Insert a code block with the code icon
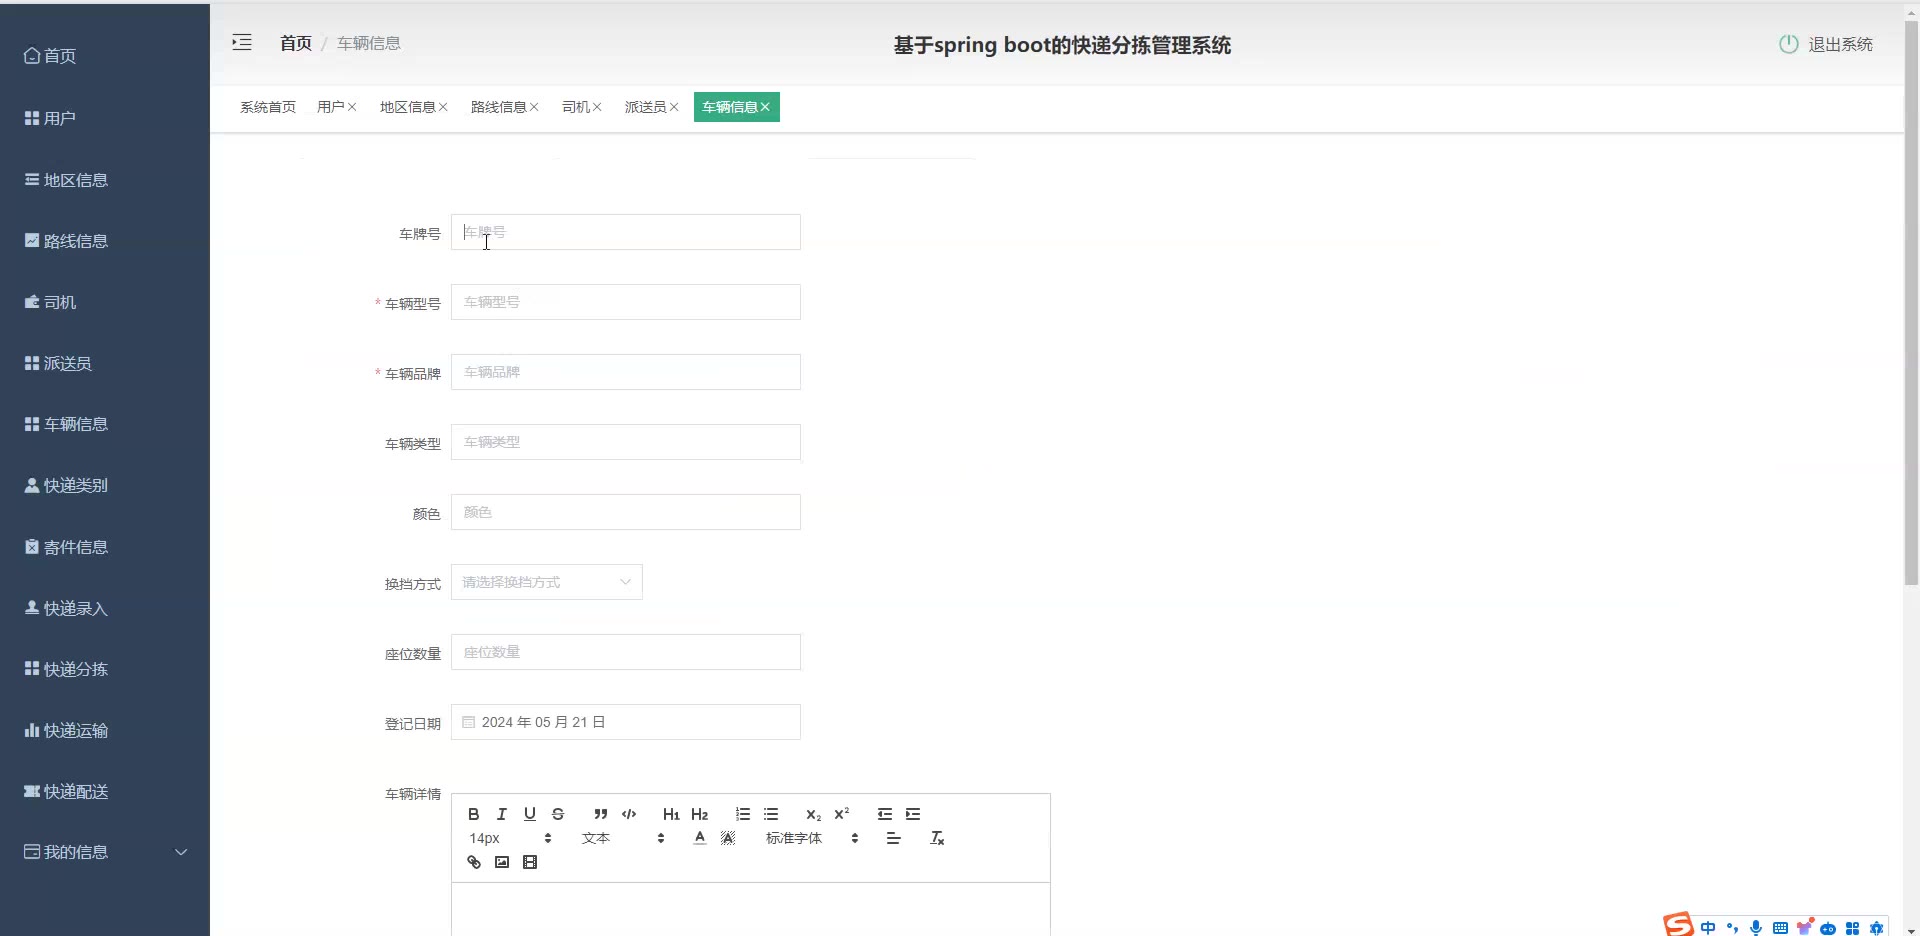 (629, 814)
